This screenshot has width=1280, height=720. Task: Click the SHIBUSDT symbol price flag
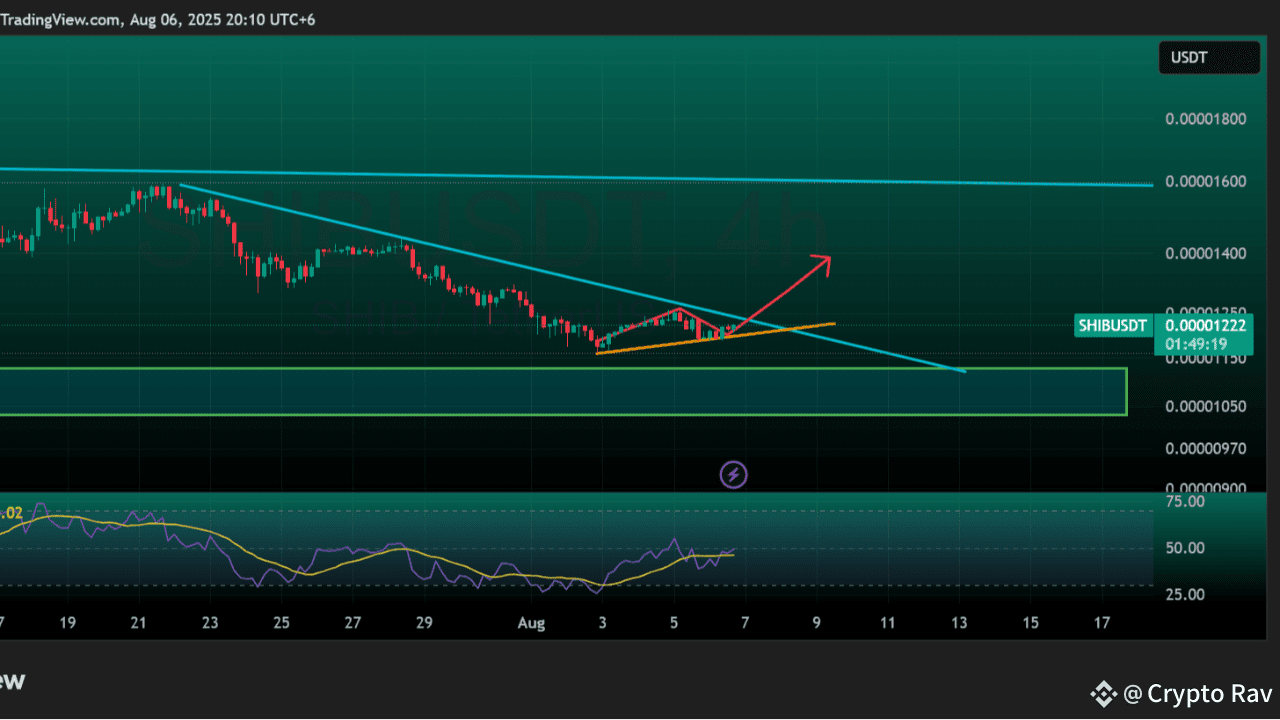[1112, 325]
